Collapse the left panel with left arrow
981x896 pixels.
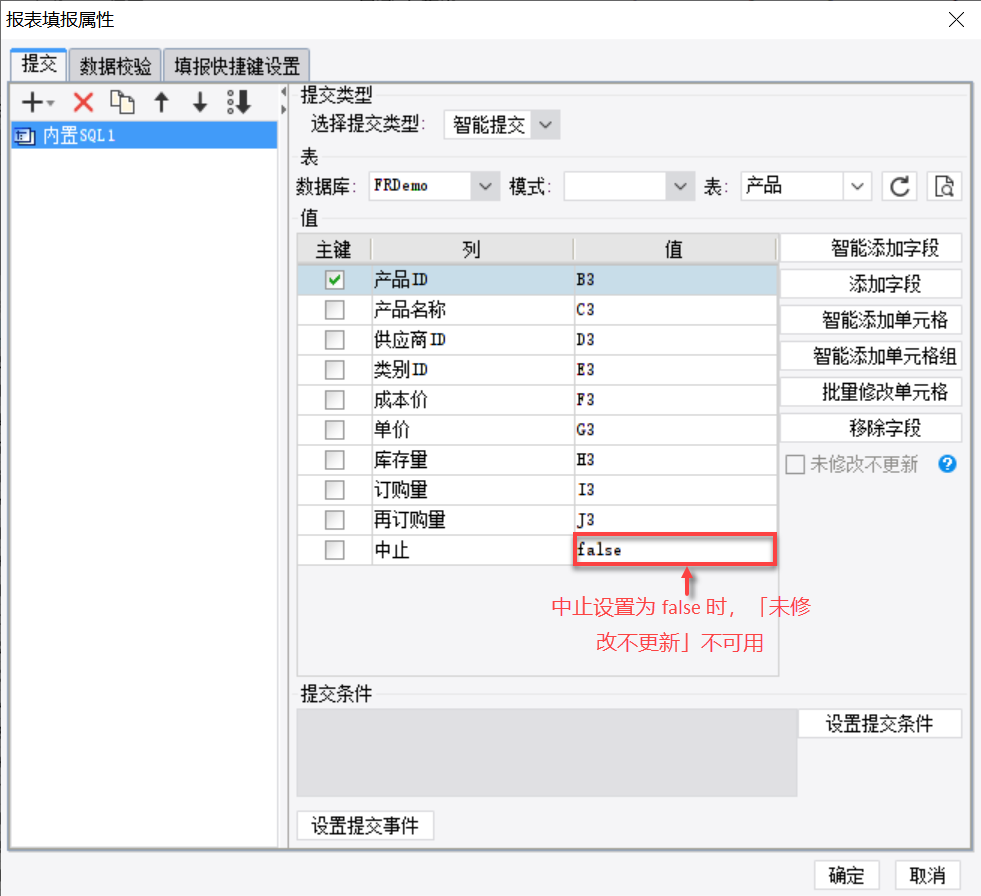tap(283, 92)
